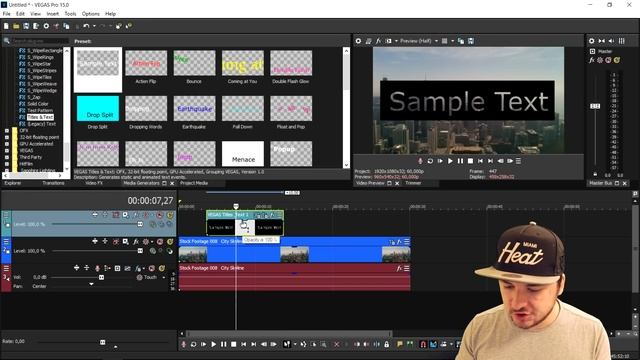Stop playback in the Video Preview transport
Image resolution: width=640 pixels, height=360 pixels.
click(470, 161)
